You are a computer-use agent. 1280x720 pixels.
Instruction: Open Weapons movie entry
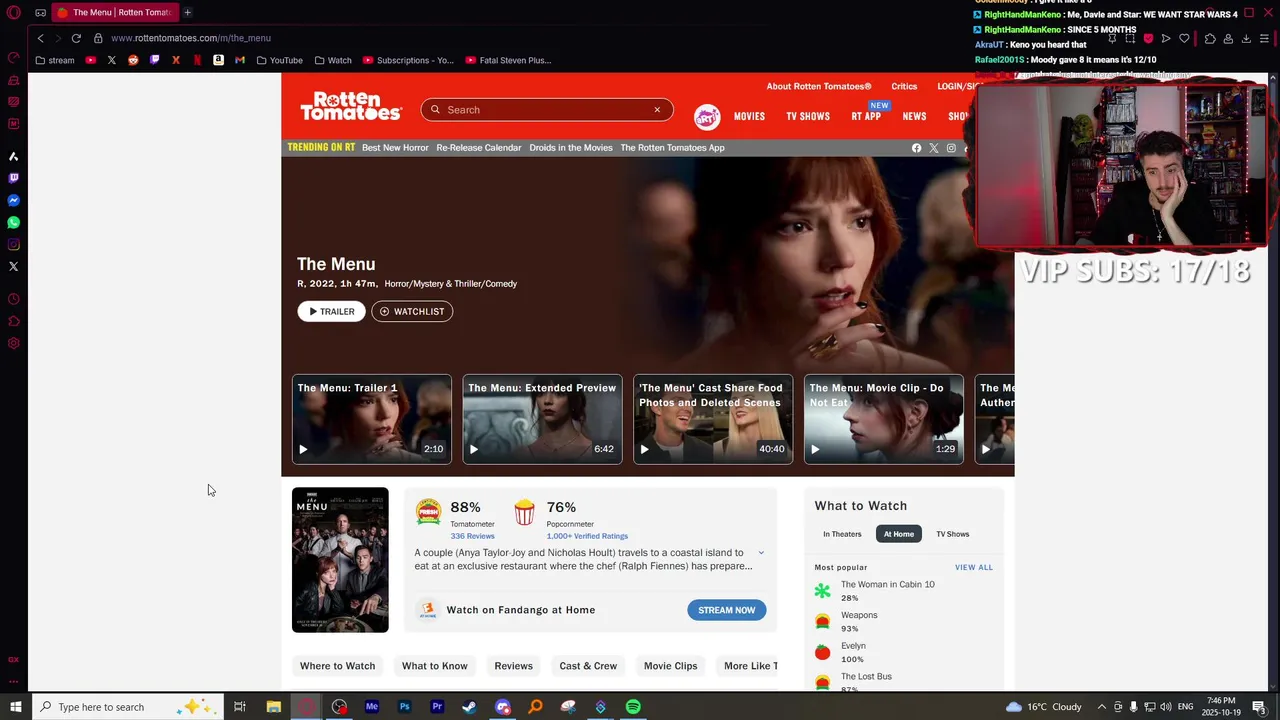coord(859,615)
